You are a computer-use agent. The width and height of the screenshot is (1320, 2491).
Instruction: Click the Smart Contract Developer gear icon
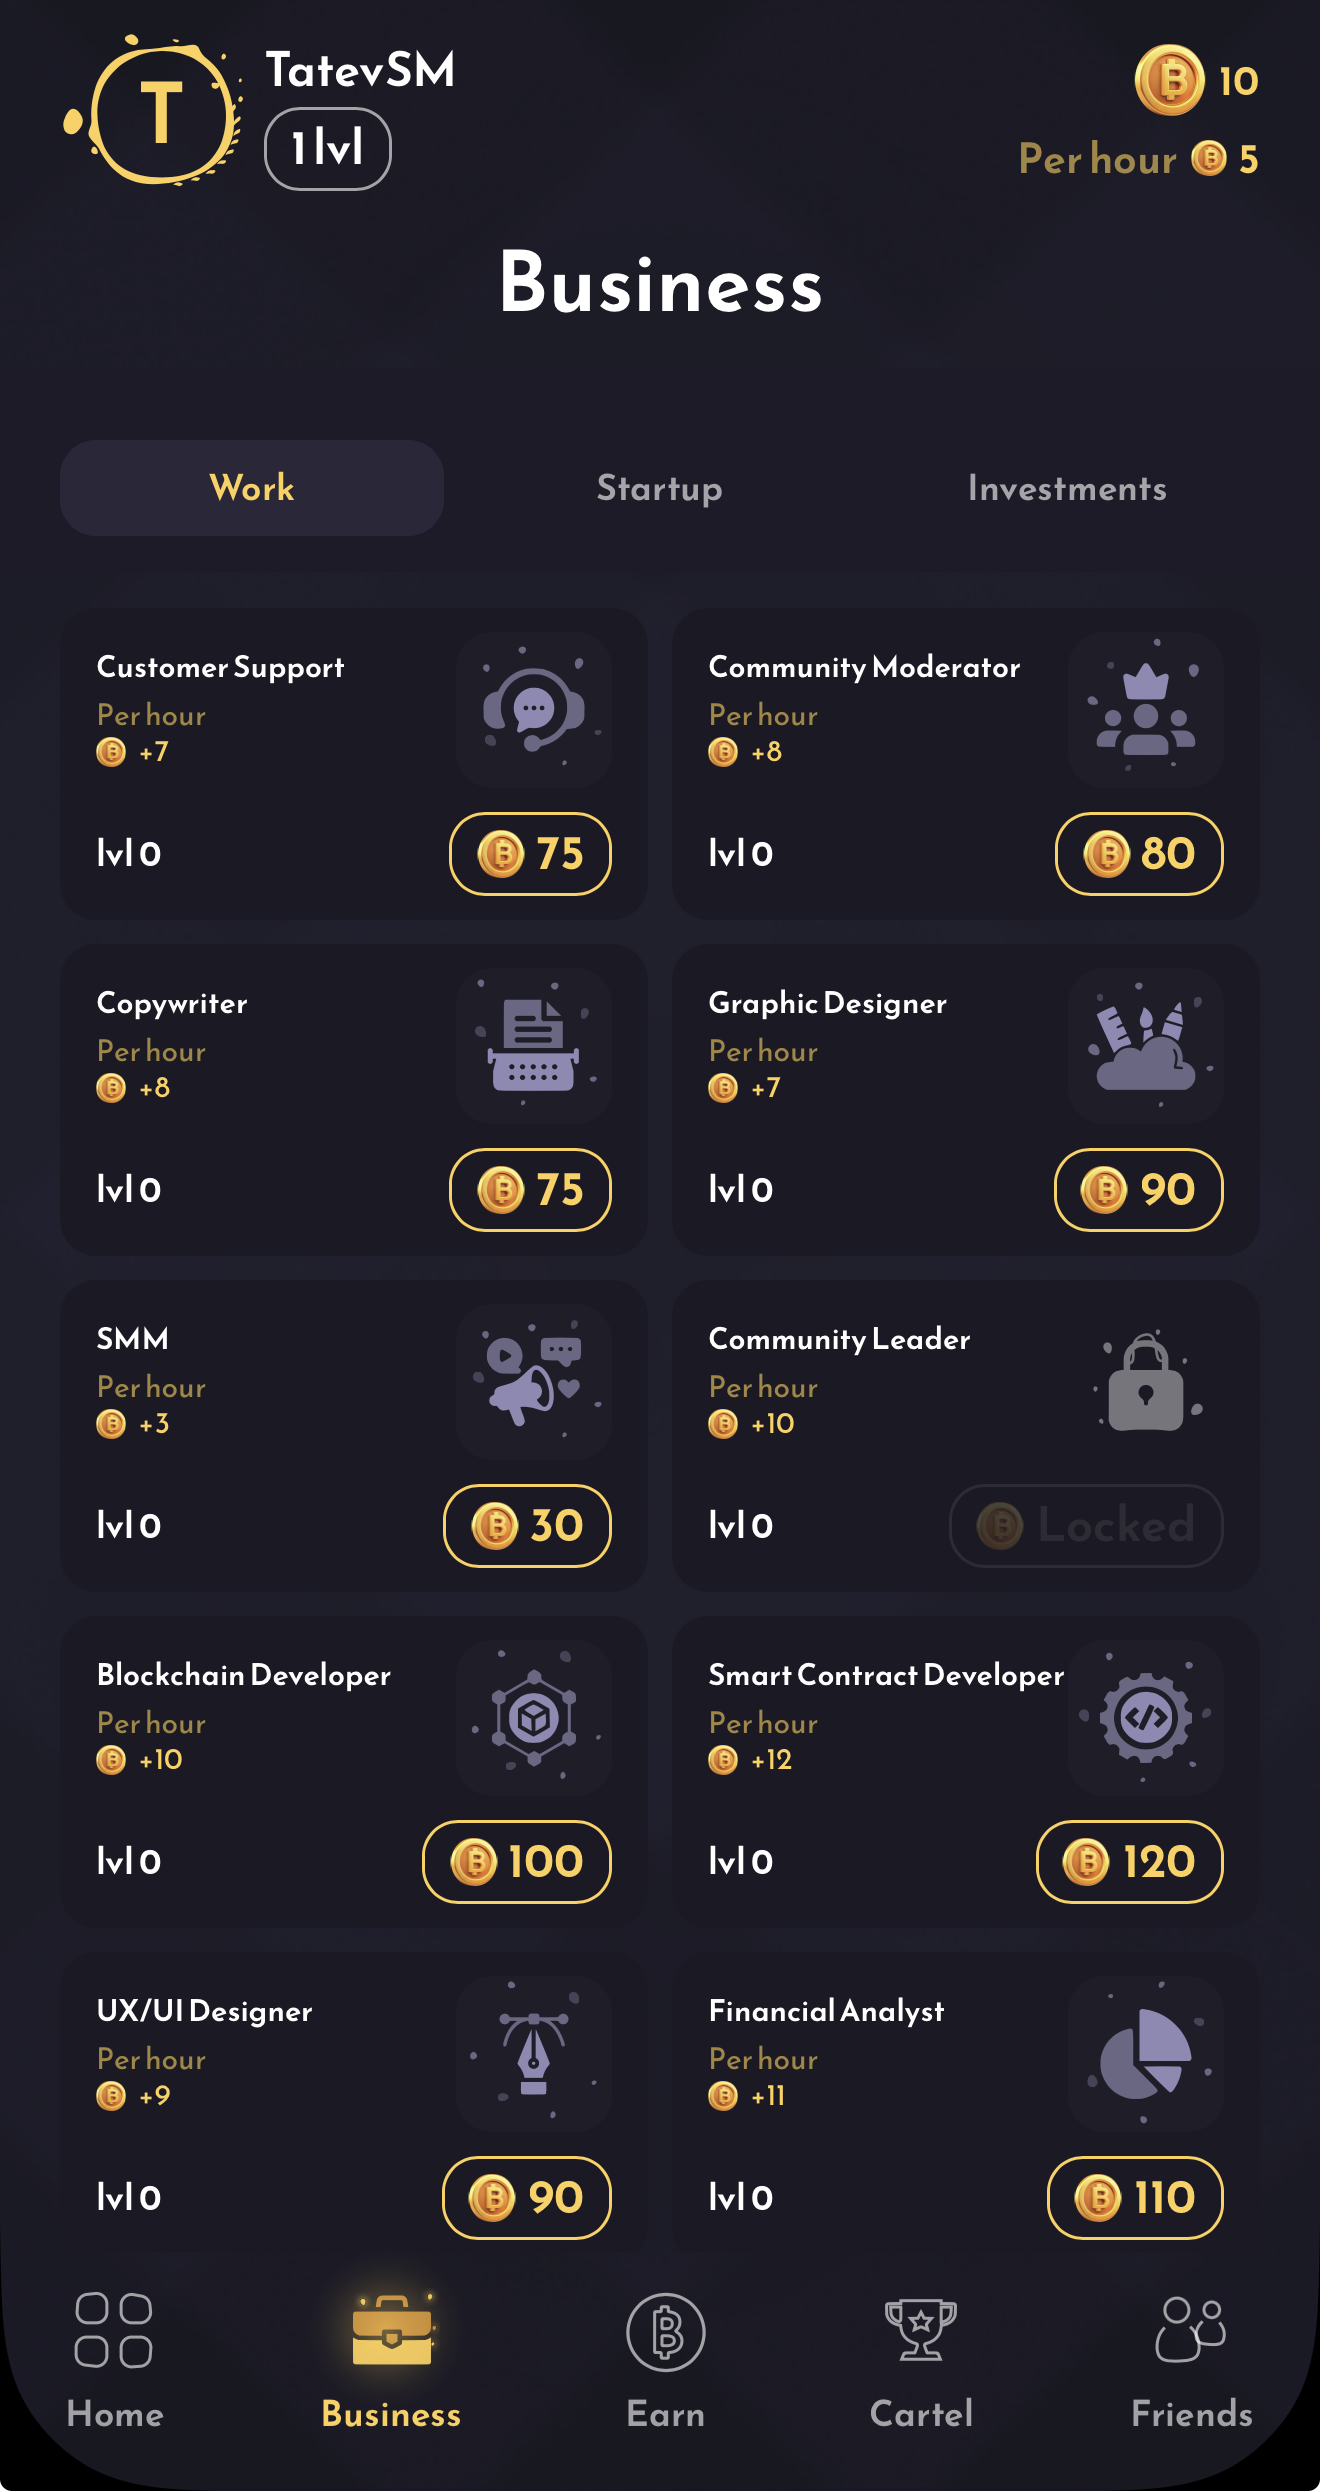point(1146,1716)
